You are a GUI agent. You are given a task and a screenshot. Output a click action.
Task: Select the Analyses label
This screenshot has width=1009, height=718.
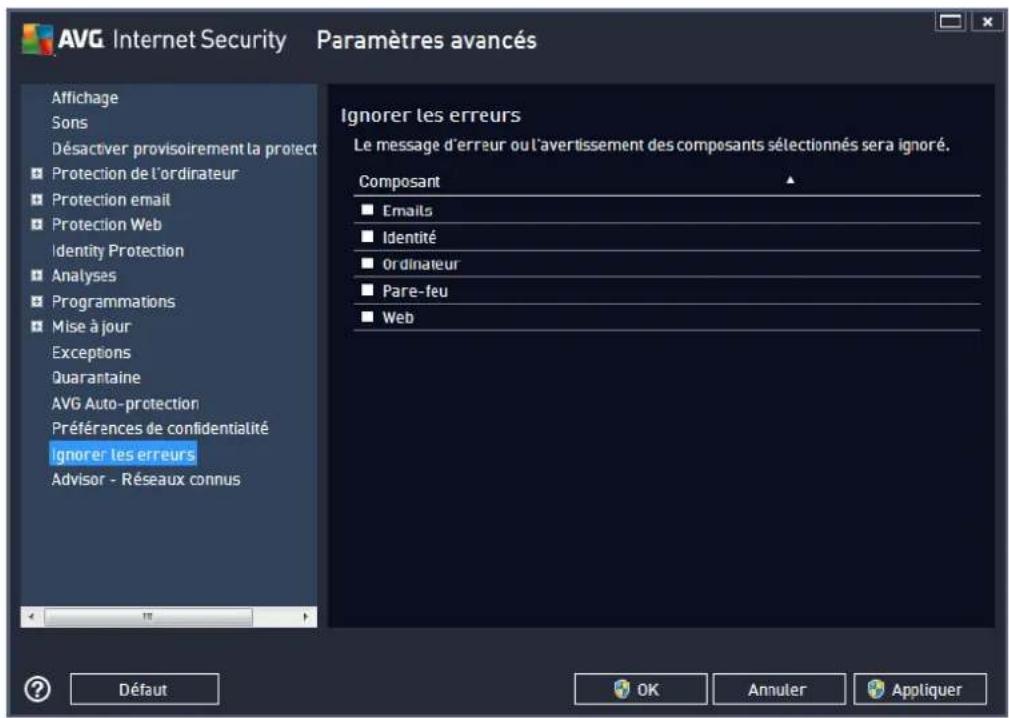[84, 275]
